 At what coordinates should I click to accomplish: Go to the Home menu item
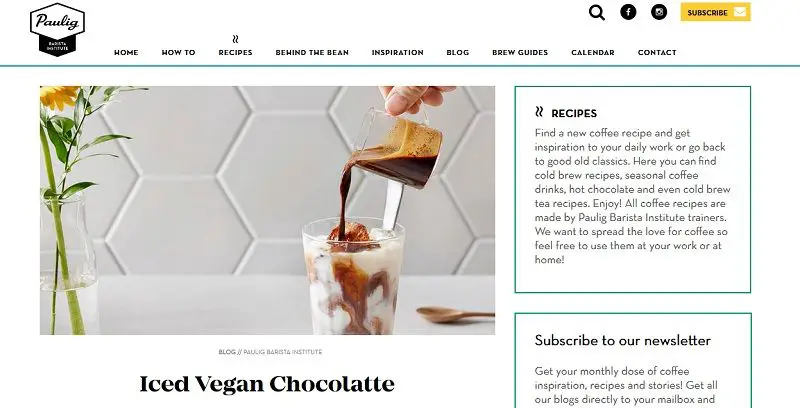(x=126, y=53)
